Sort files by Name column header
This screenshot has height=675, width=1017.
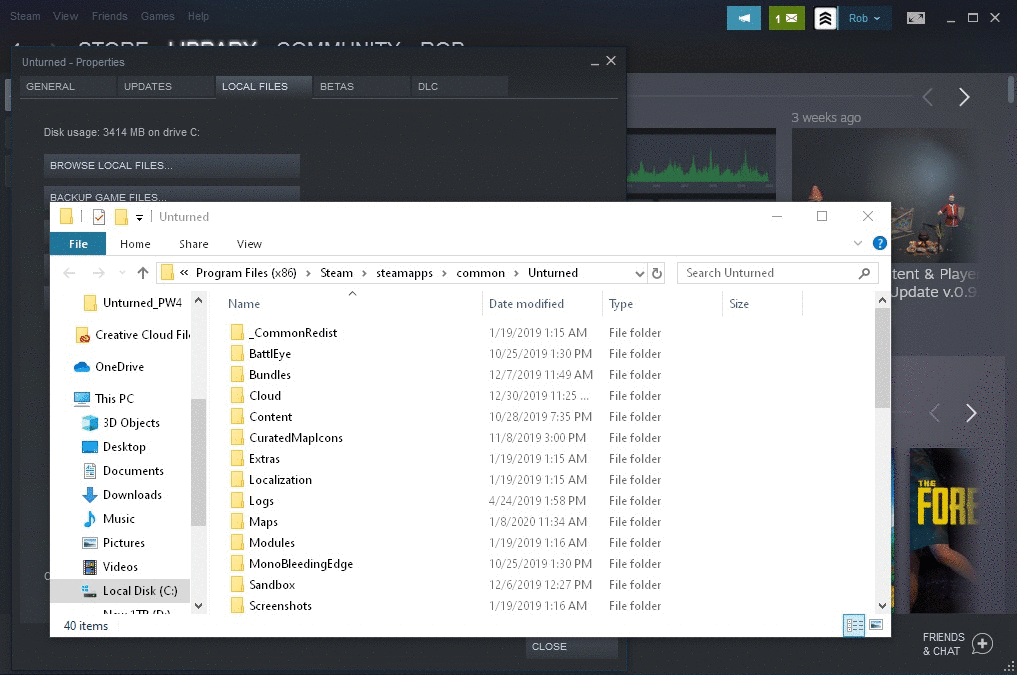click(x=352, y=303)
